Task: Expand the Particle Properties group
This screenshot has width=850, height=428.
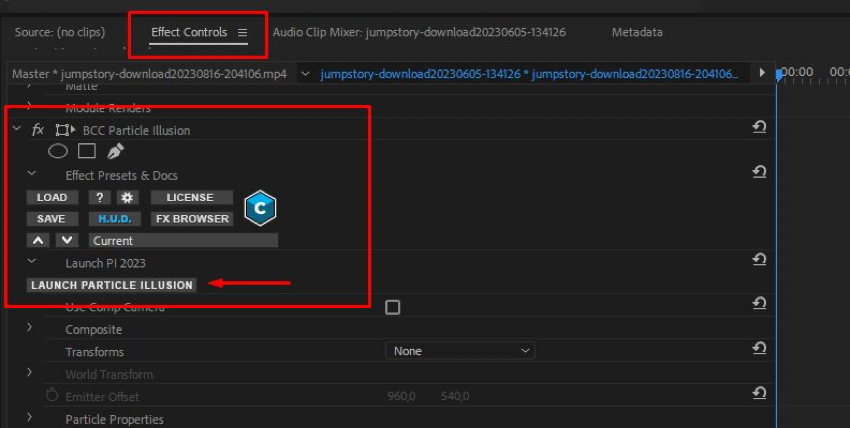Action: click(29, 418)
